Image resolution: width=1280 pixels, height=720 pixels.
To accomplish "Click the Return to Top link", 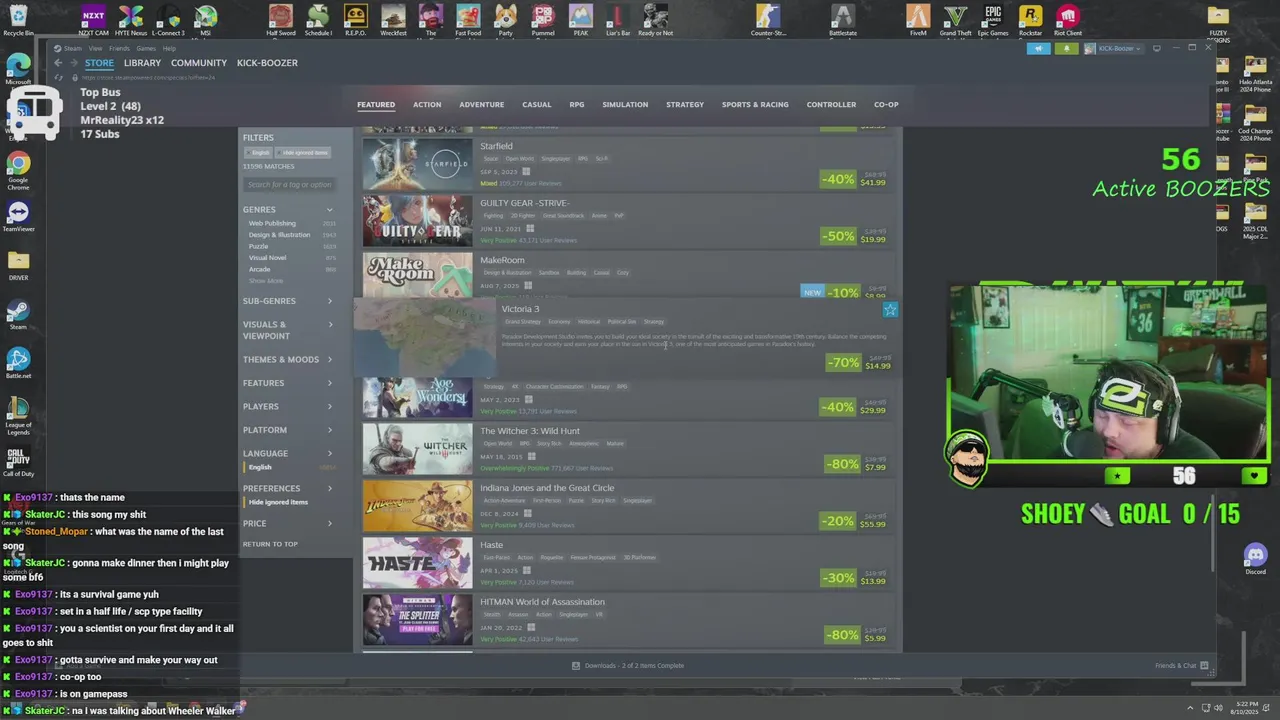I will pos(270,544).
